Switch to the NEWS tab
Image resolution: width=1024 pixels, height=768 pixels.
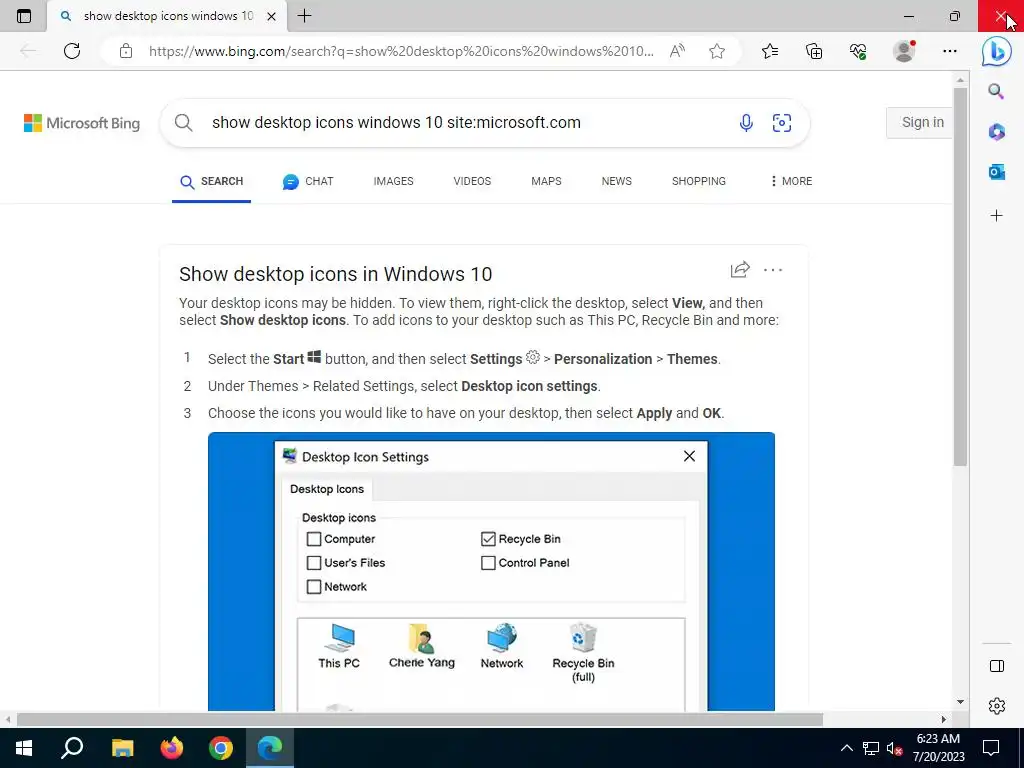pyautogui.click(x=616, y=182)
